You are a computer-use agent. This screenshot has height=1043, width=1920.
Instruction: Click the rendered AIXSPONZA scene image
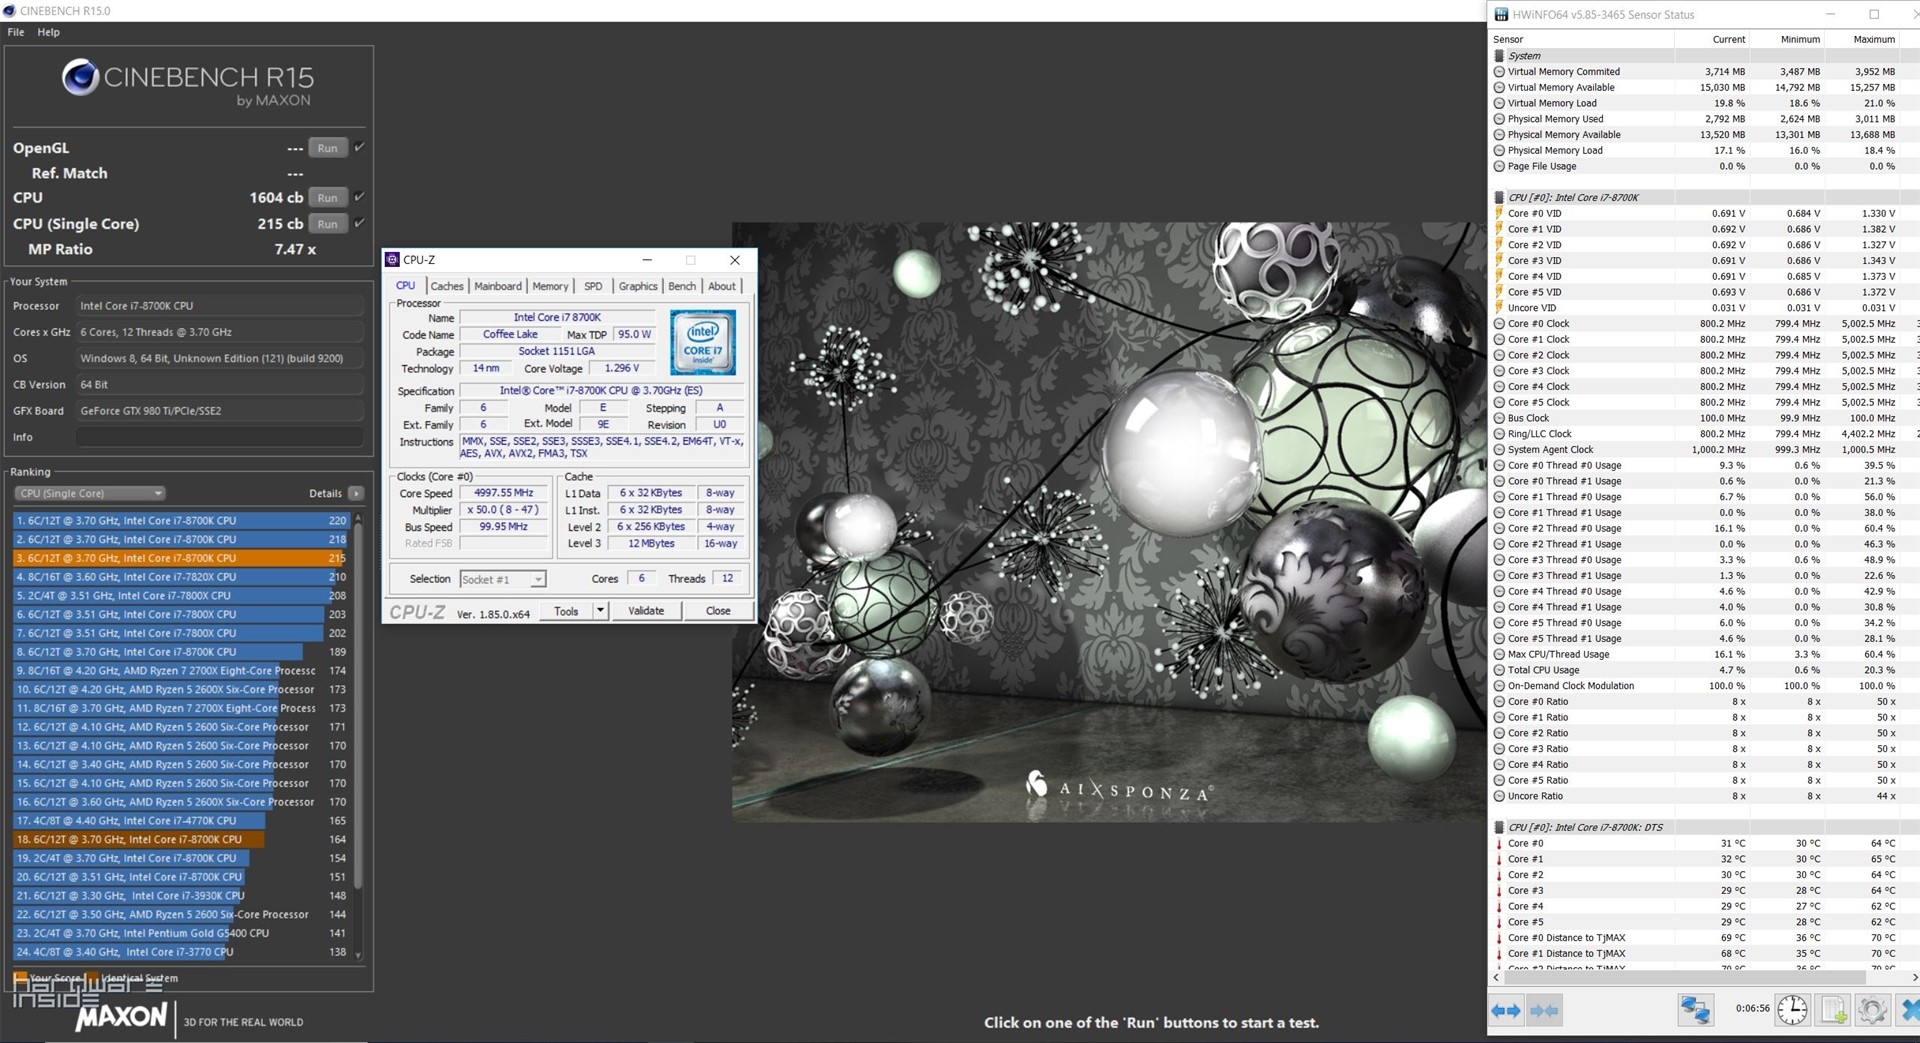point(1109,522)
